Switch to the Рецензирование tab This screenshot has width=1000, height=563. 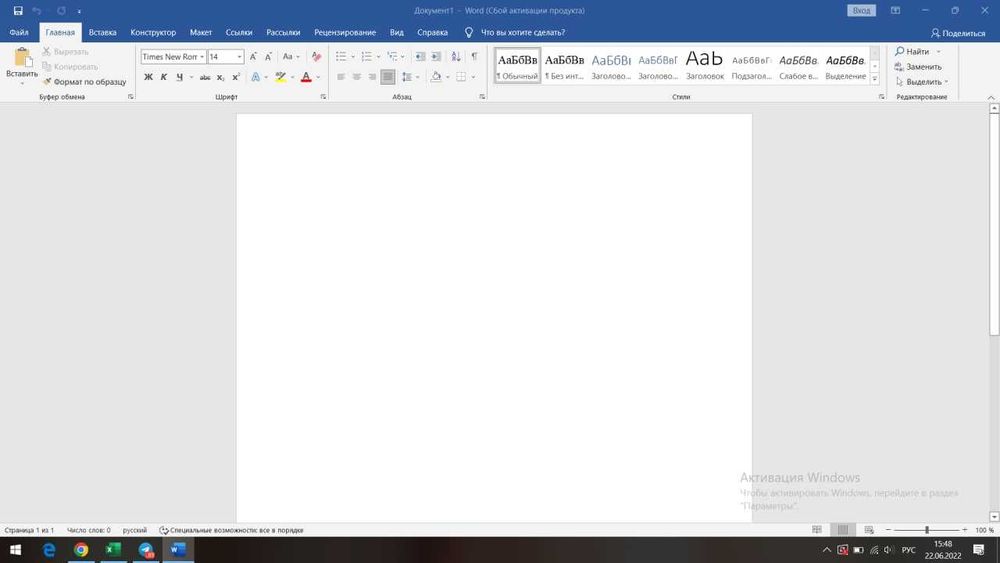345,33
